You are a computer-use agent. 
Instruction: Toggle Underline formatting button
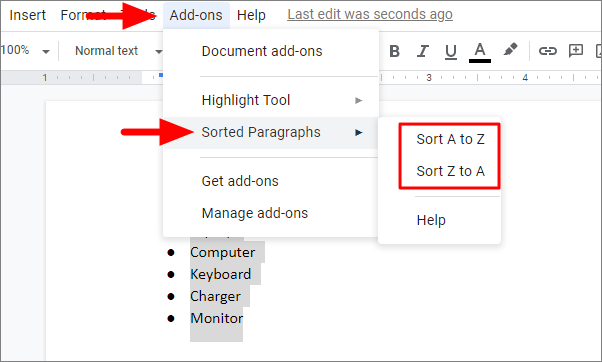[x=451, y=51]
